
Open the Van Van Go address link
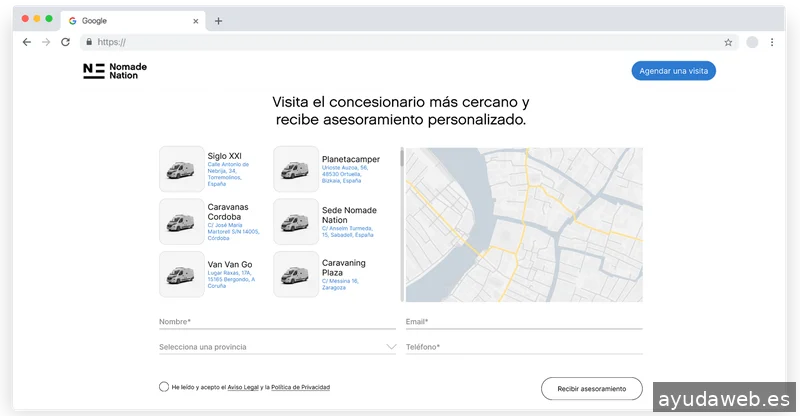[231, 279]
